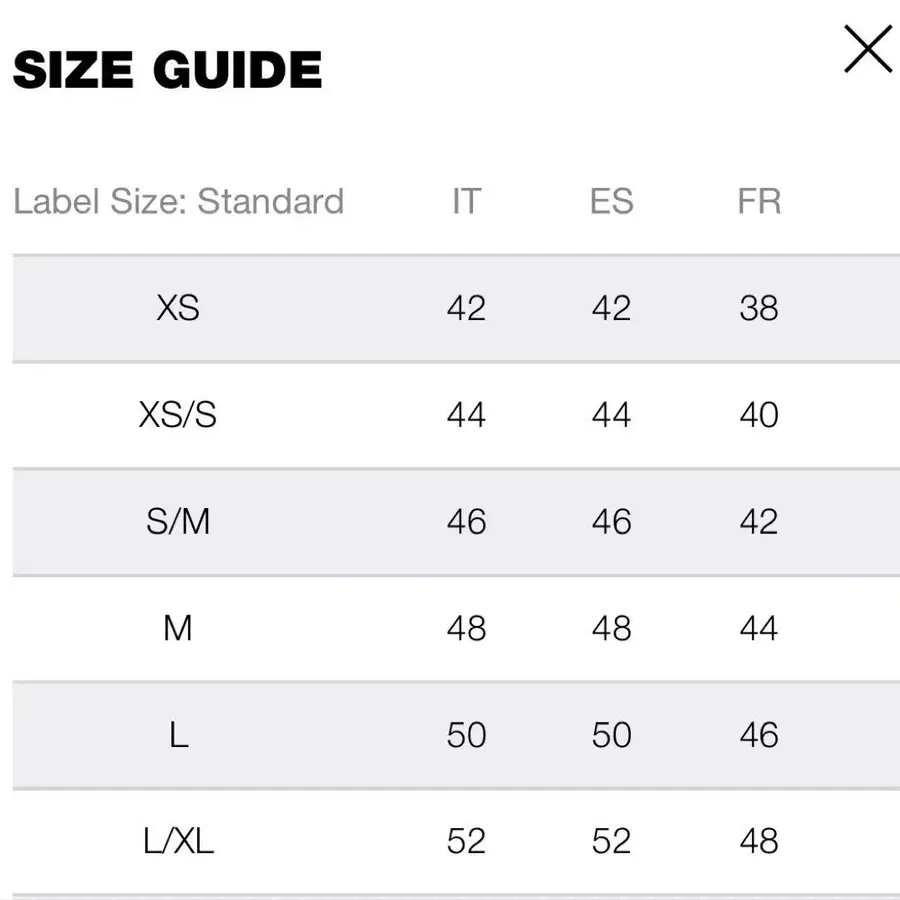Screen dimensions: 900x900
Task: Click the ES column header
Action: click(611, 201)
